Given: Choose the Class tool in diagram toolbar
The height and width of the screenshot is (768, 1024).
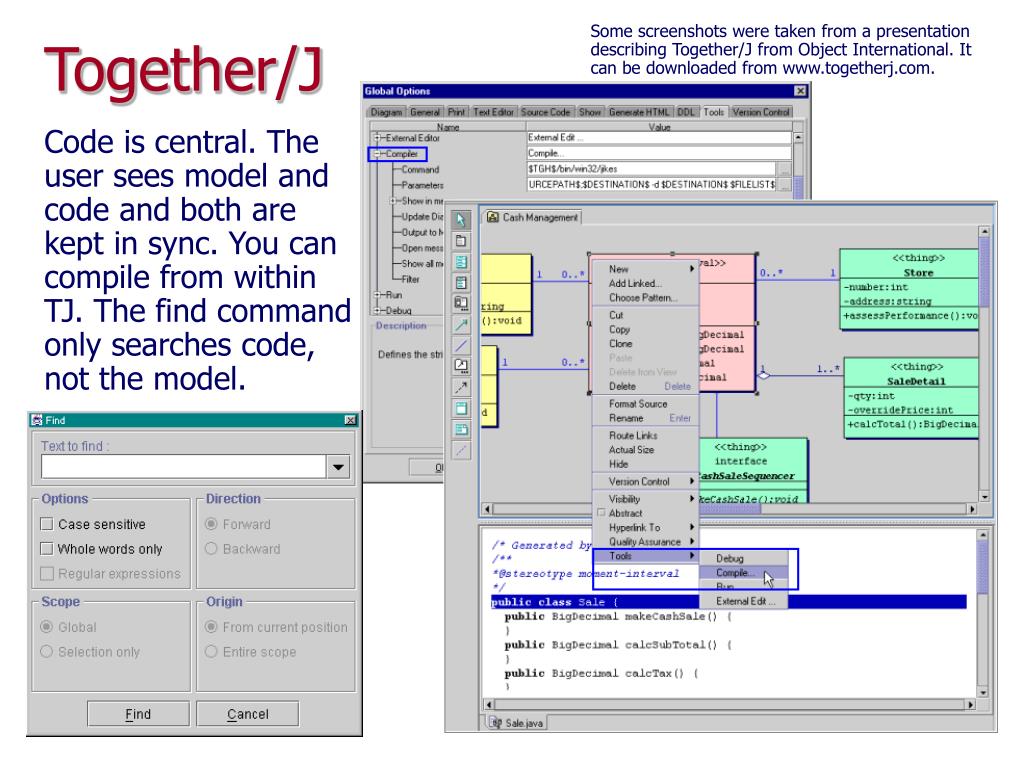Looking at the screenshot, I should click(461, 262).
